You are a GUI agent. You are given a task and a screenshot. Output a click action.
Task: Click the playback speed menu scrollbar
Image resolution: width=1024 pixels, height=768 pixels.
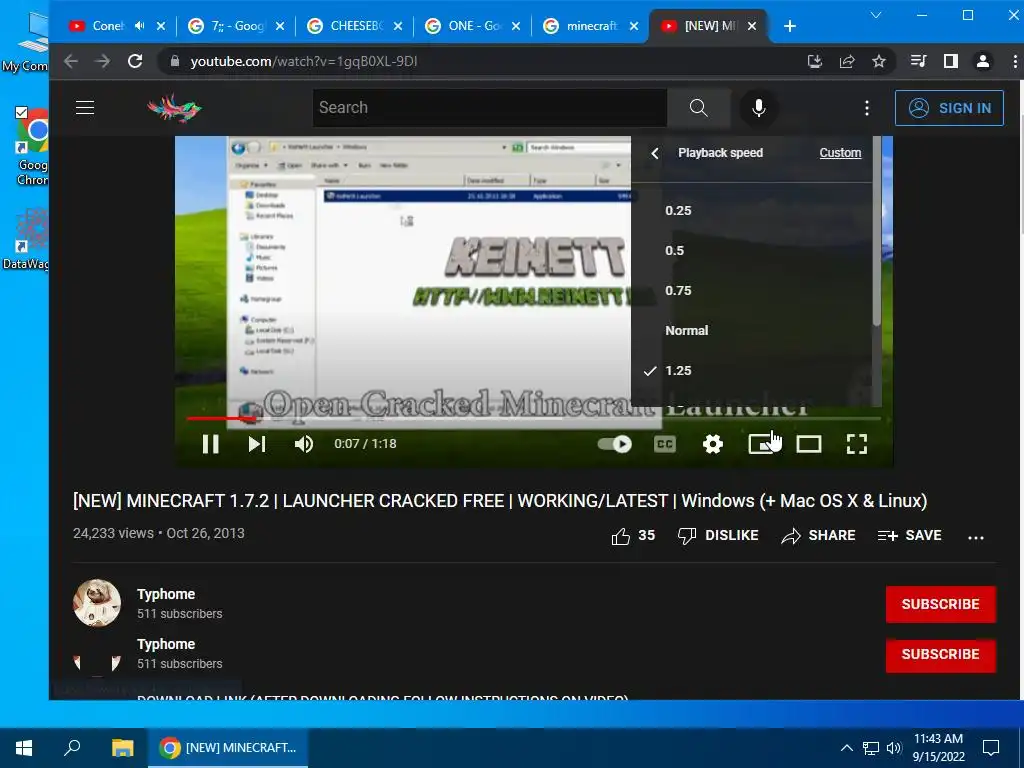[876, 231]
